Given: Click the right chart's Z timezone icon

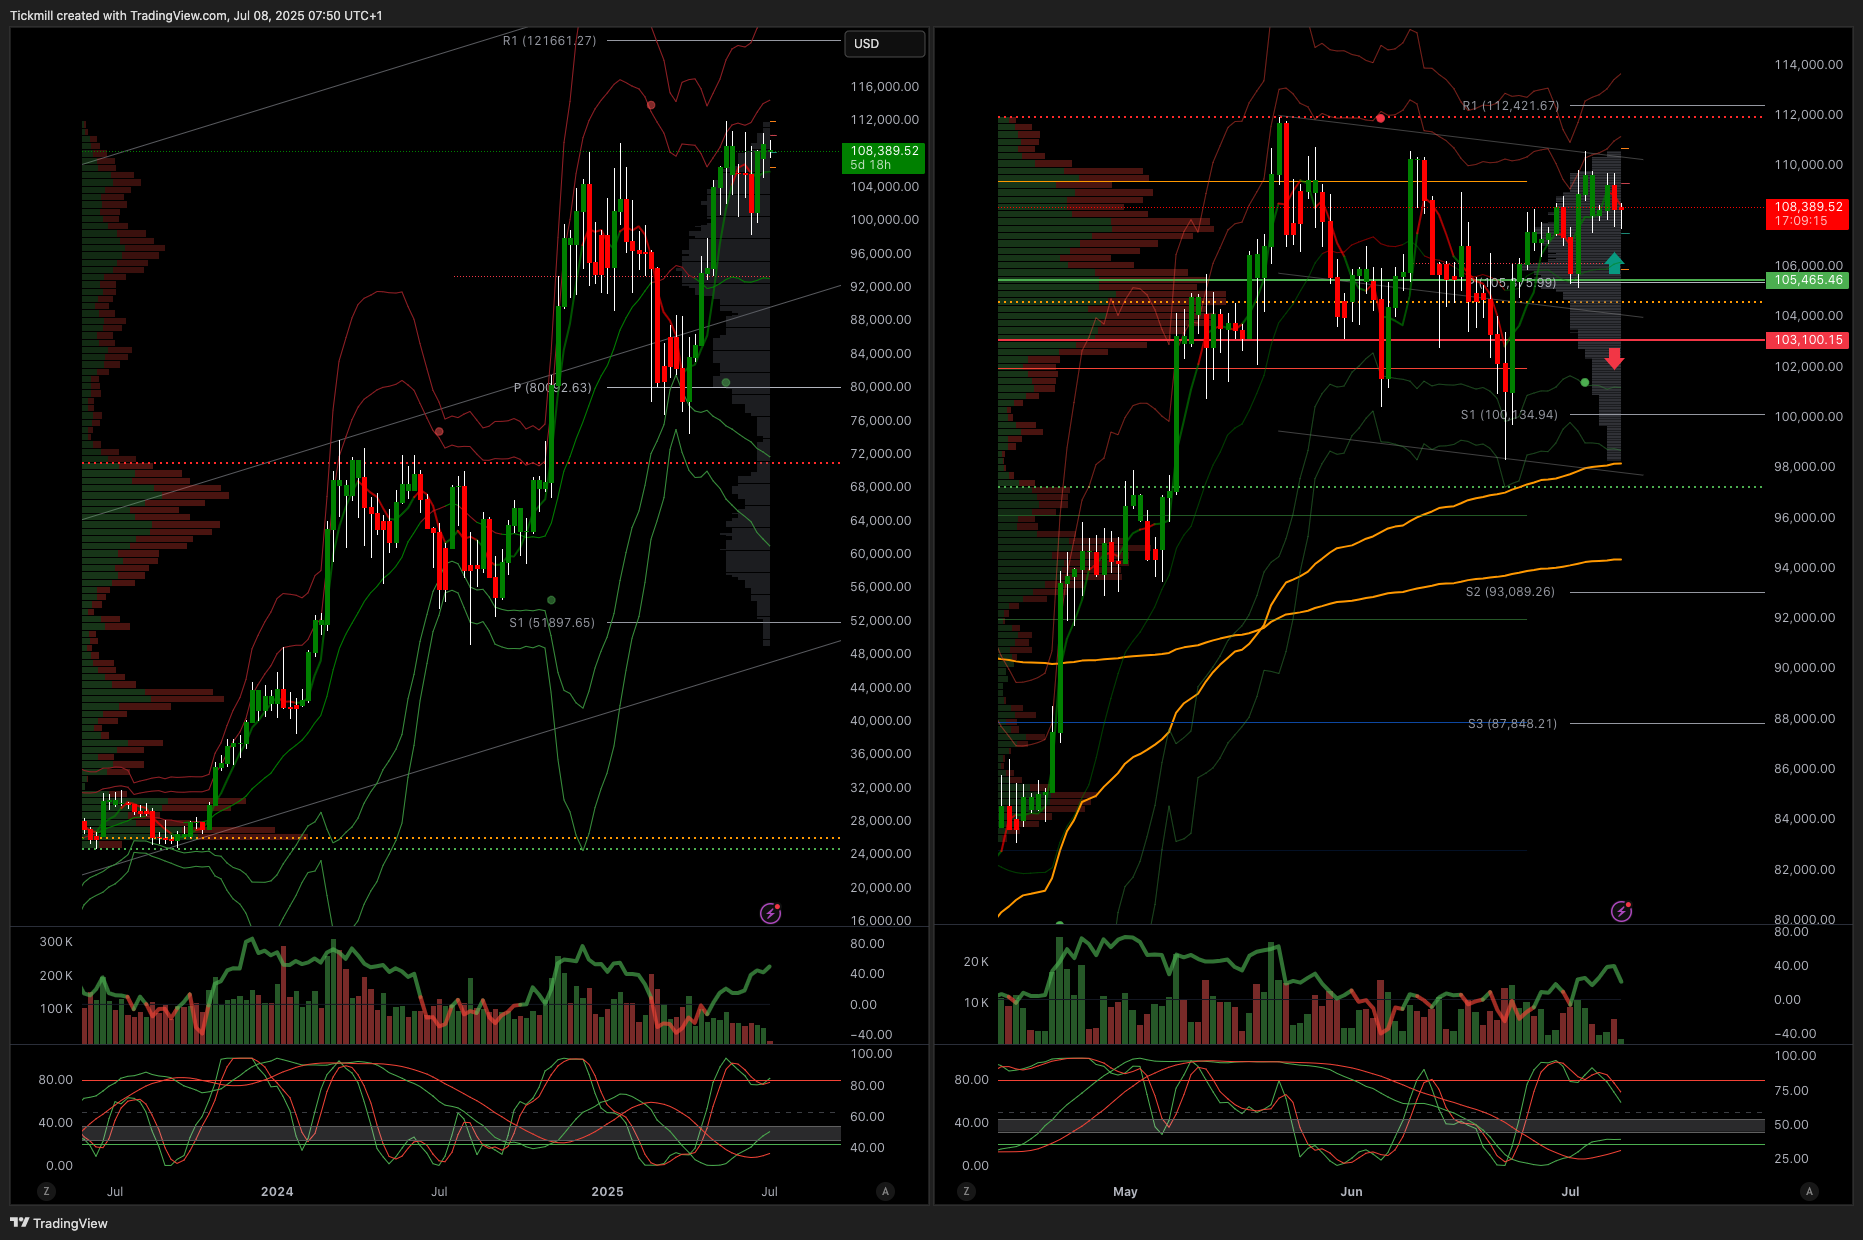Looking at the screenshot, I should click(x=965, y=1191).
